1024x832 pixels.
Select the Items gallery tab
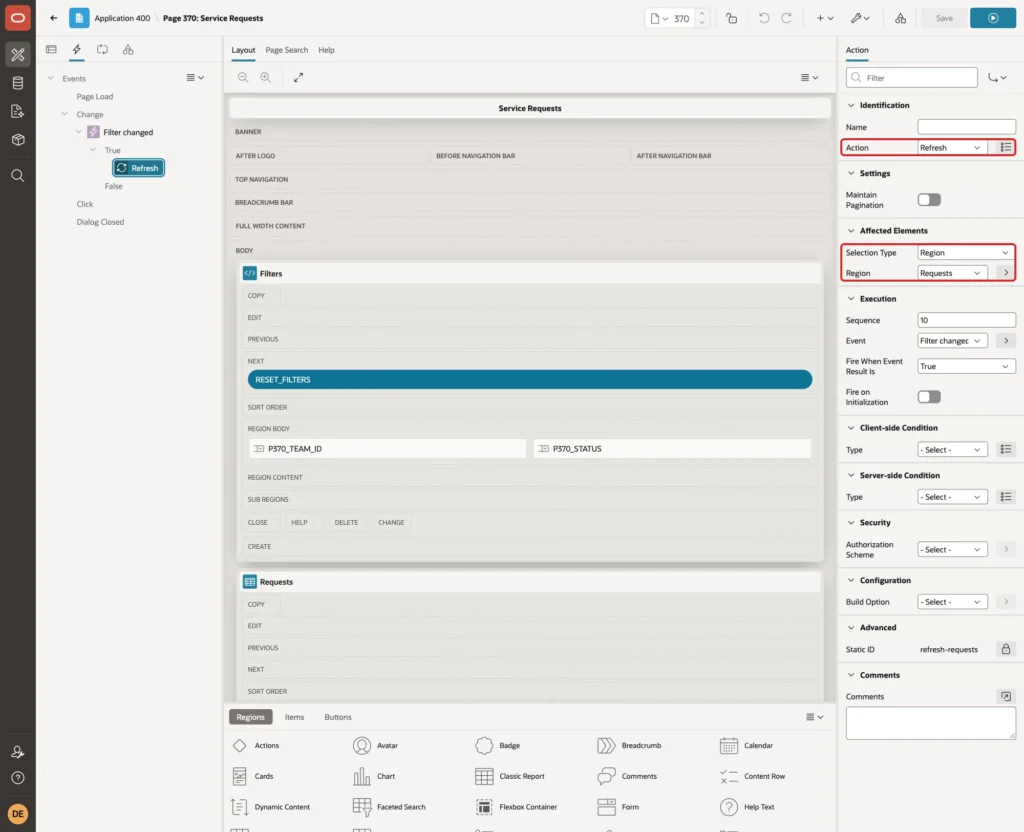[x=295, y=717]
